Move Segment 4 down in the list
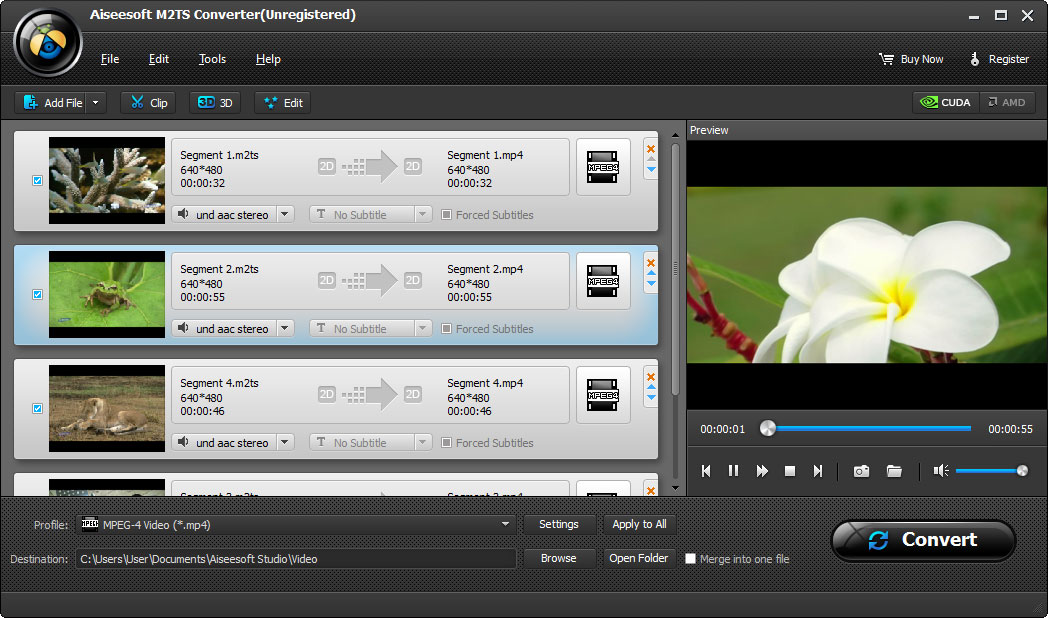The width and height of the screenshot is (1048, 618). (x=651, y=398)
